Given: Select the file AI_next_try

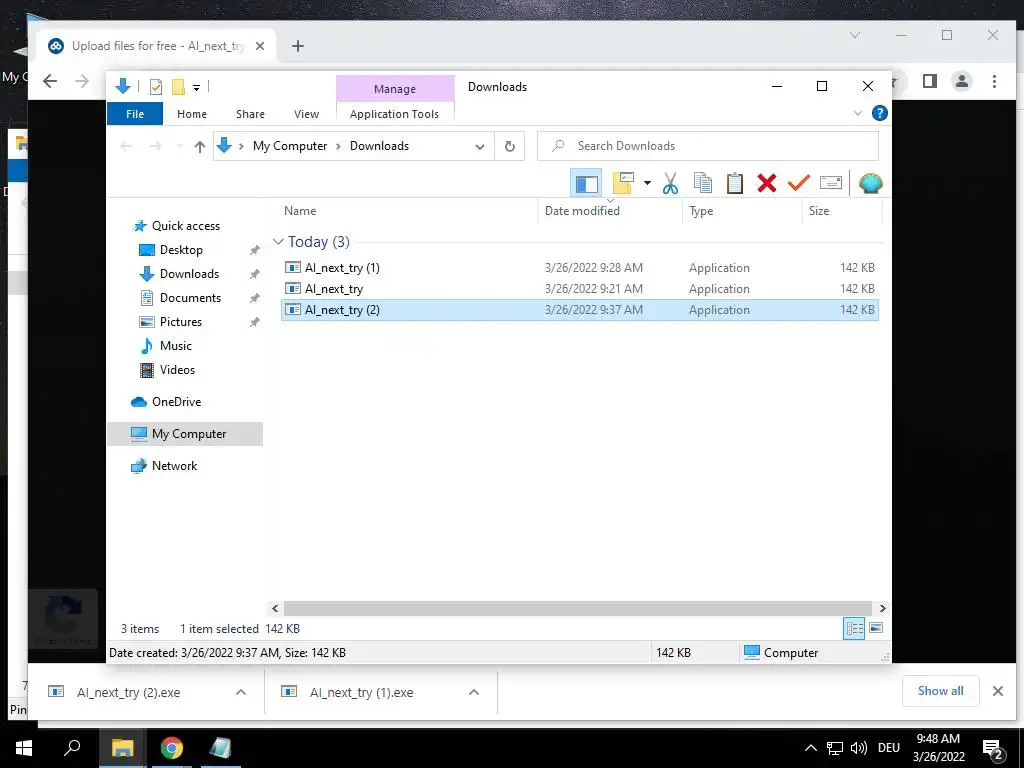Looking at the screenshot, I should 579,289.
